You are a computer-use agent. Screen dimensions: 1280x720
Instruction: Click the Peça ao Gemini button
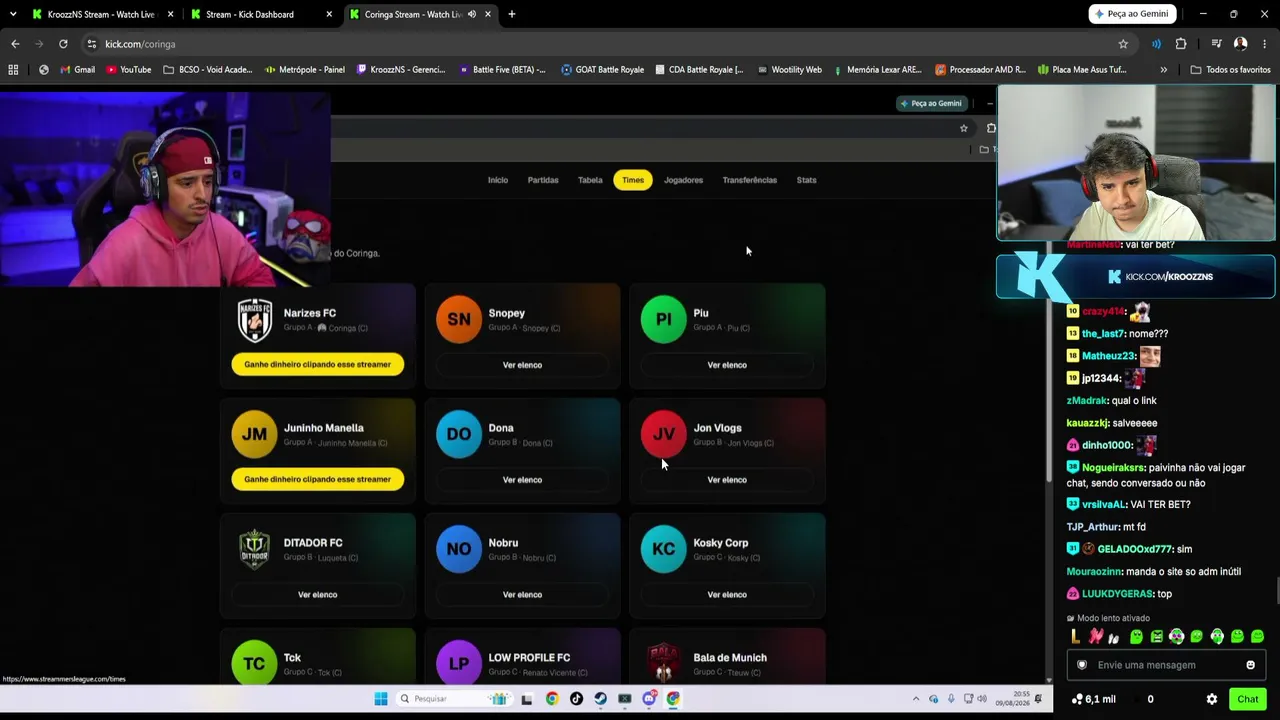[x=1132, y=14]
